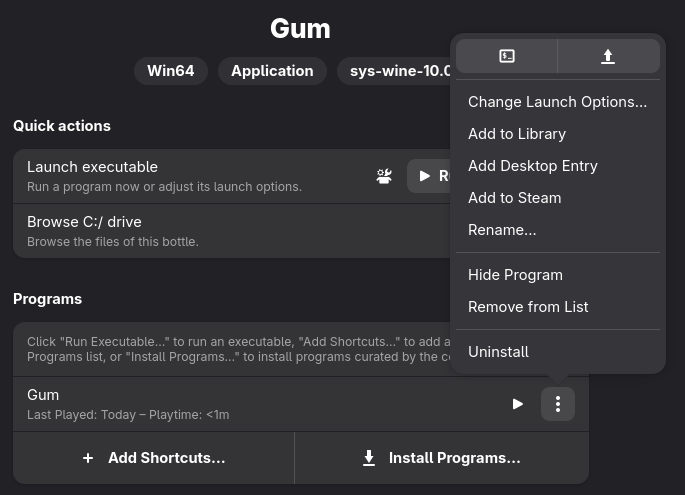Select Change Launch Options from menu
Image resolution: width=685 pixels, height=495 pixels.
tap(557, 102)
